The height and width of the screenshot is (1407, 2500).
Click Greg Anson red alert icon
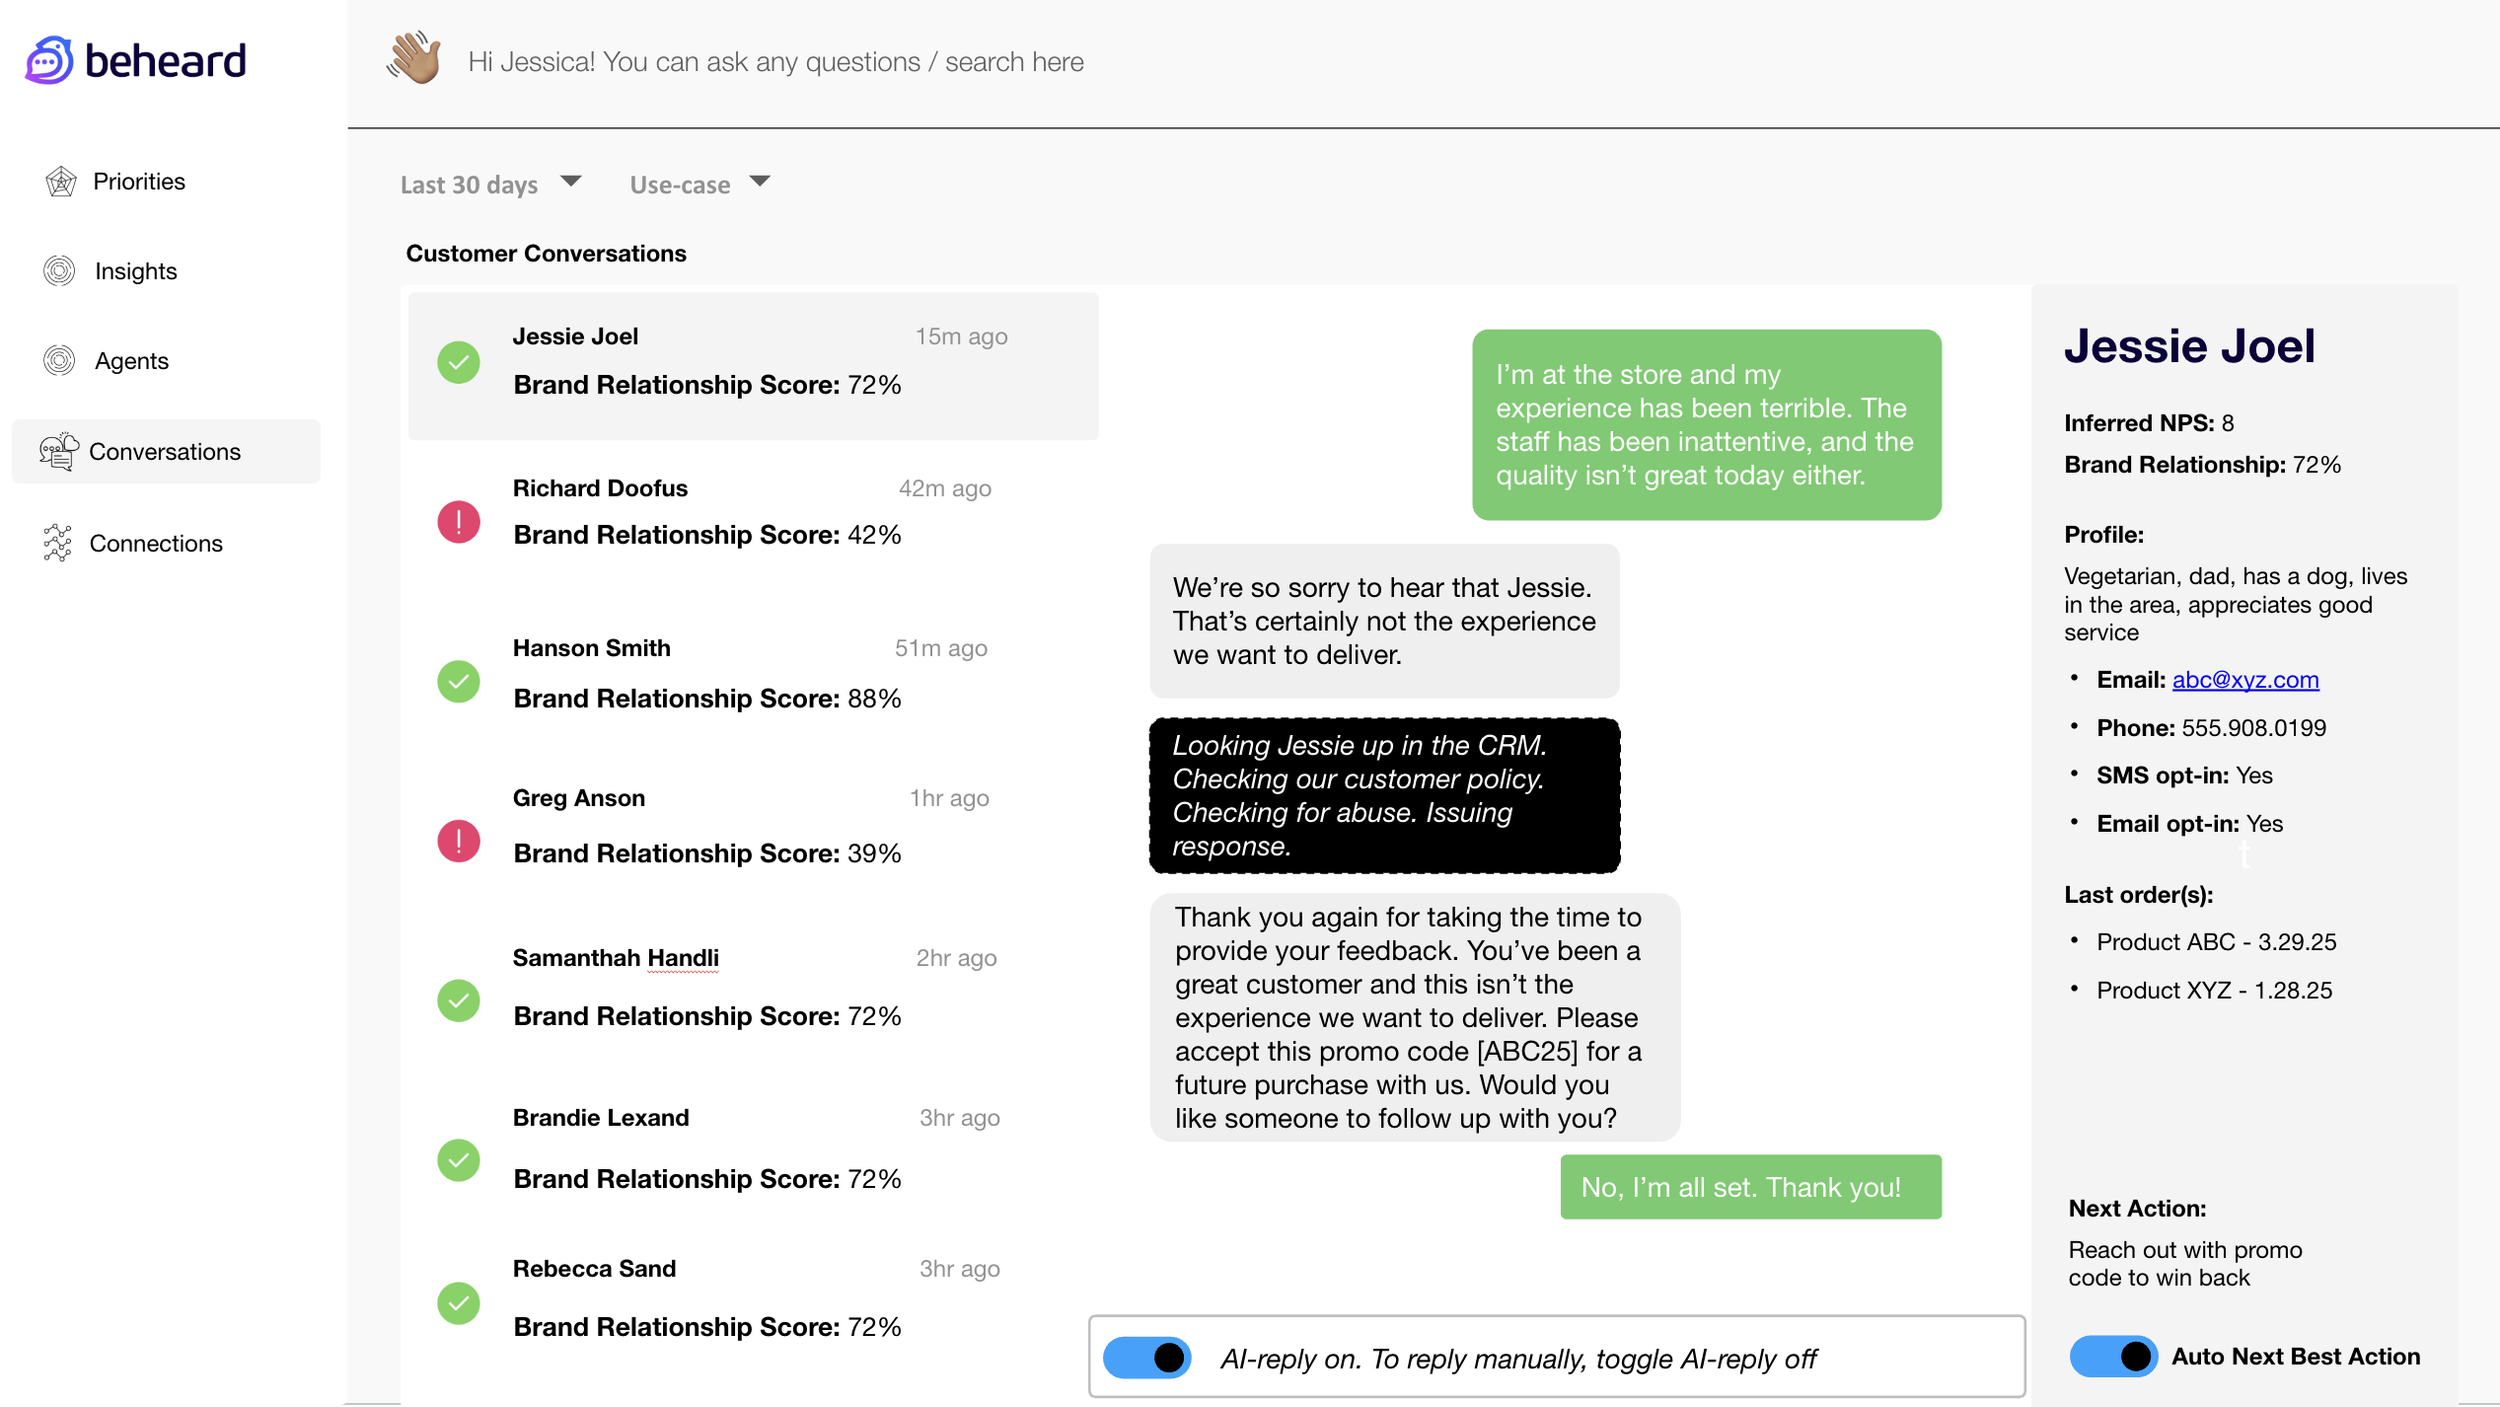pos(459,841)
